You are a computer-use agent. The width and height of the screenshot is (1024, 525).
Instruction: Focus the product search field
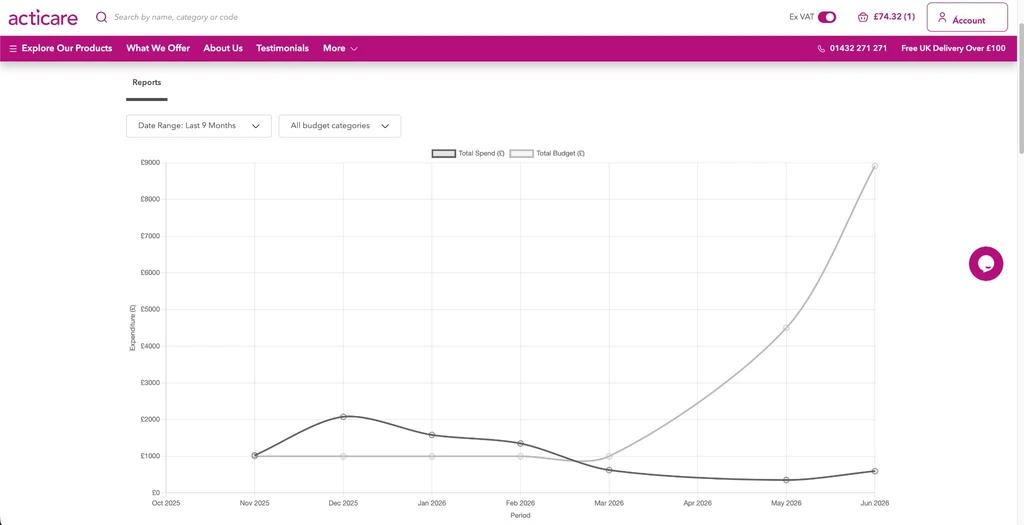176,17
